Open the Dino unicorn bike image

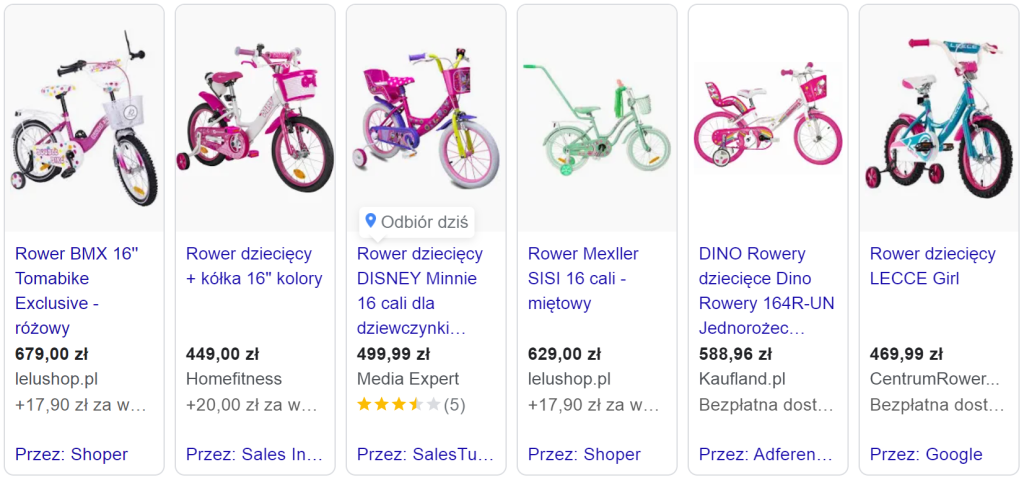pos(768,118)
